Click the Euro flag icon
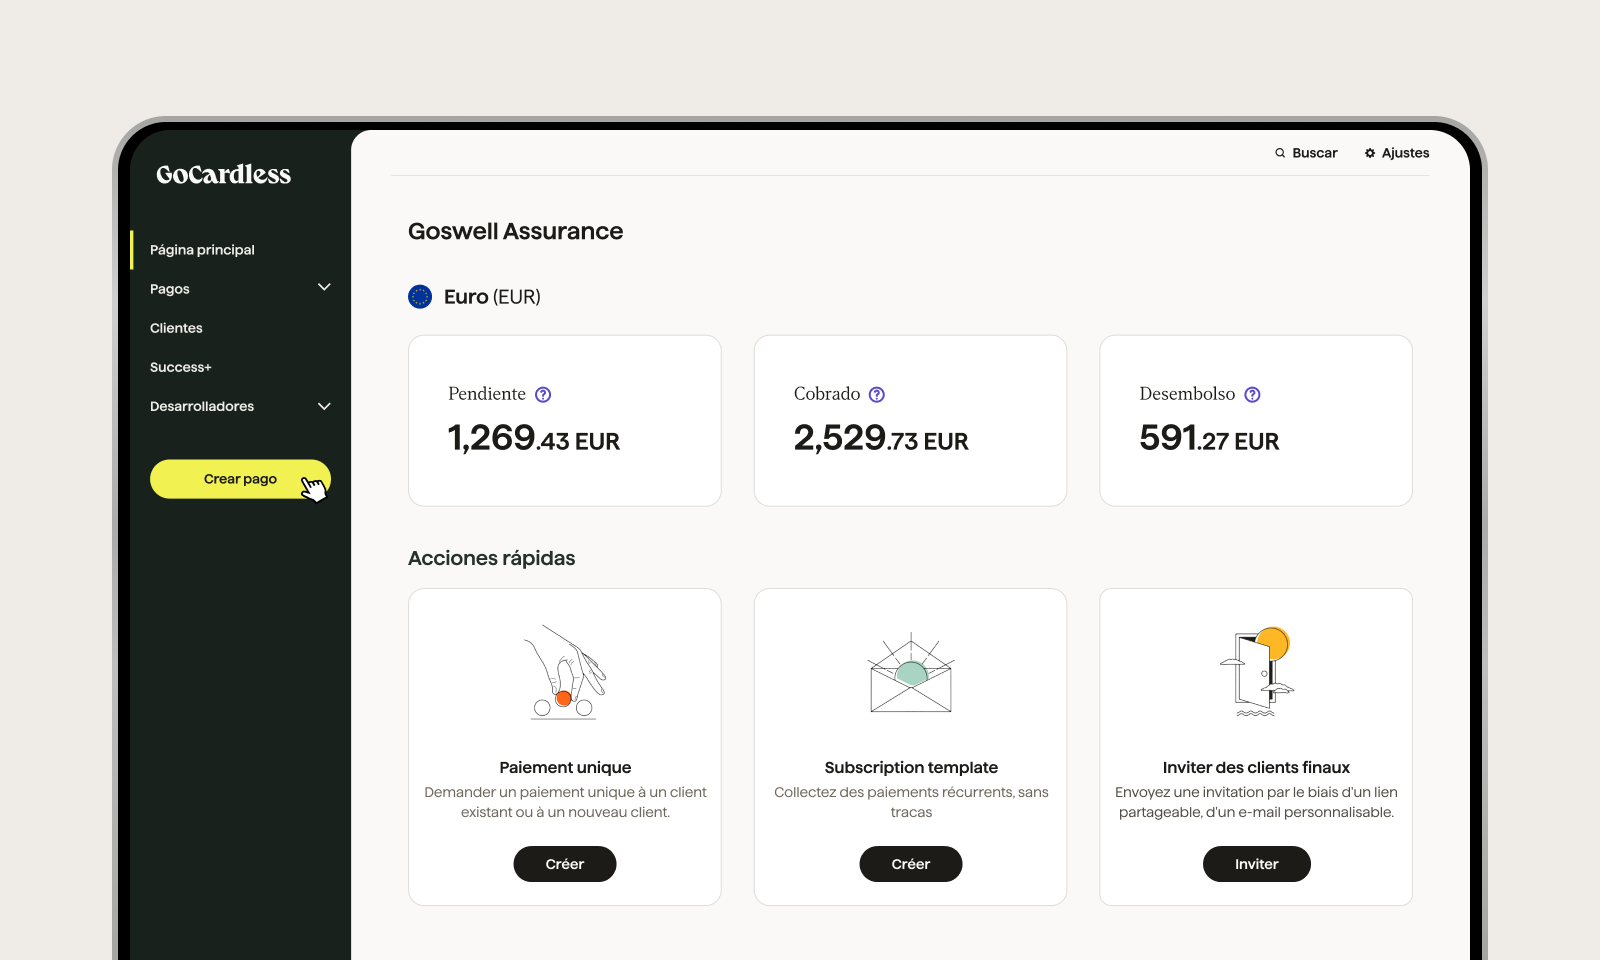1600x960 pixels. [420, 297]
